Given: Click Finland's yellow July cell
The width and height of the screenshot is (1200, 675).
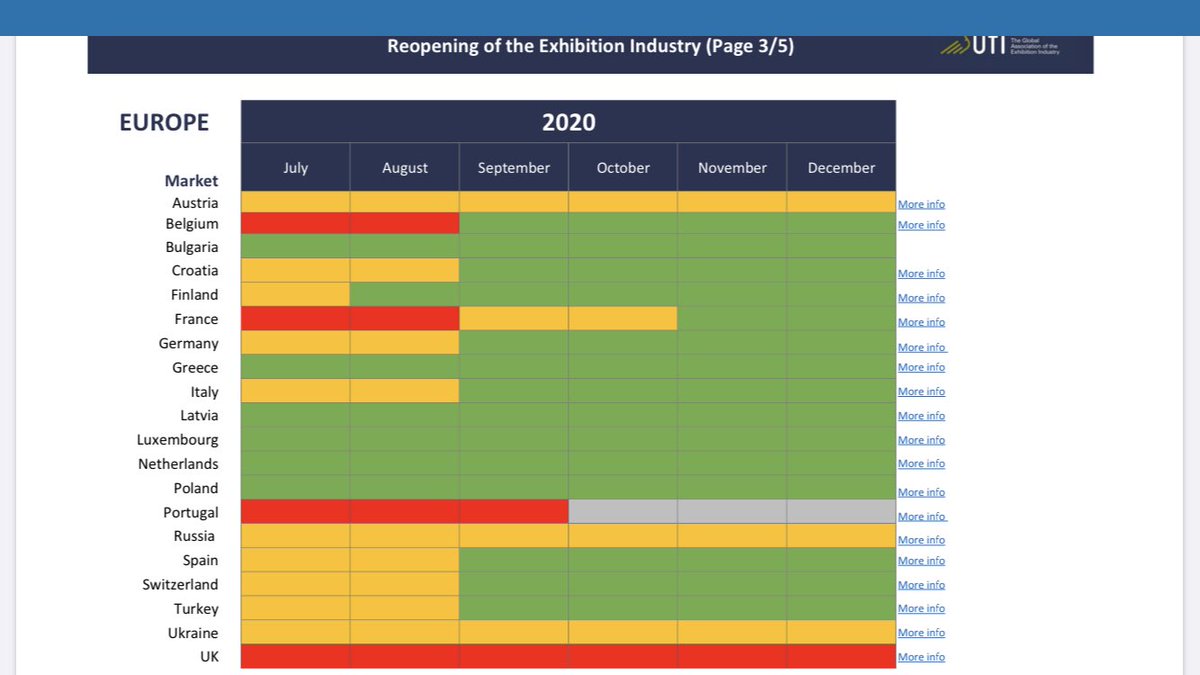Looking at the screenshot, I should pyautogui.click(x=296, y=294).
